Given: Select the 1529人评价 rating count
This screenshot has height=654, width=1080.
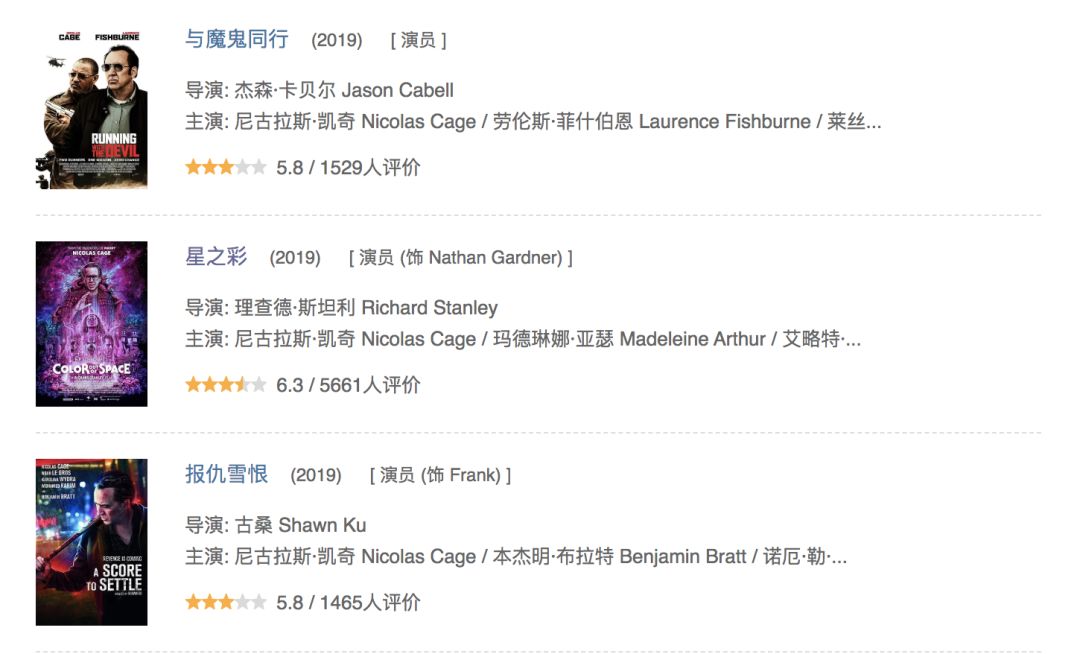Looking at the screenshot, I should tap(370, 168).
